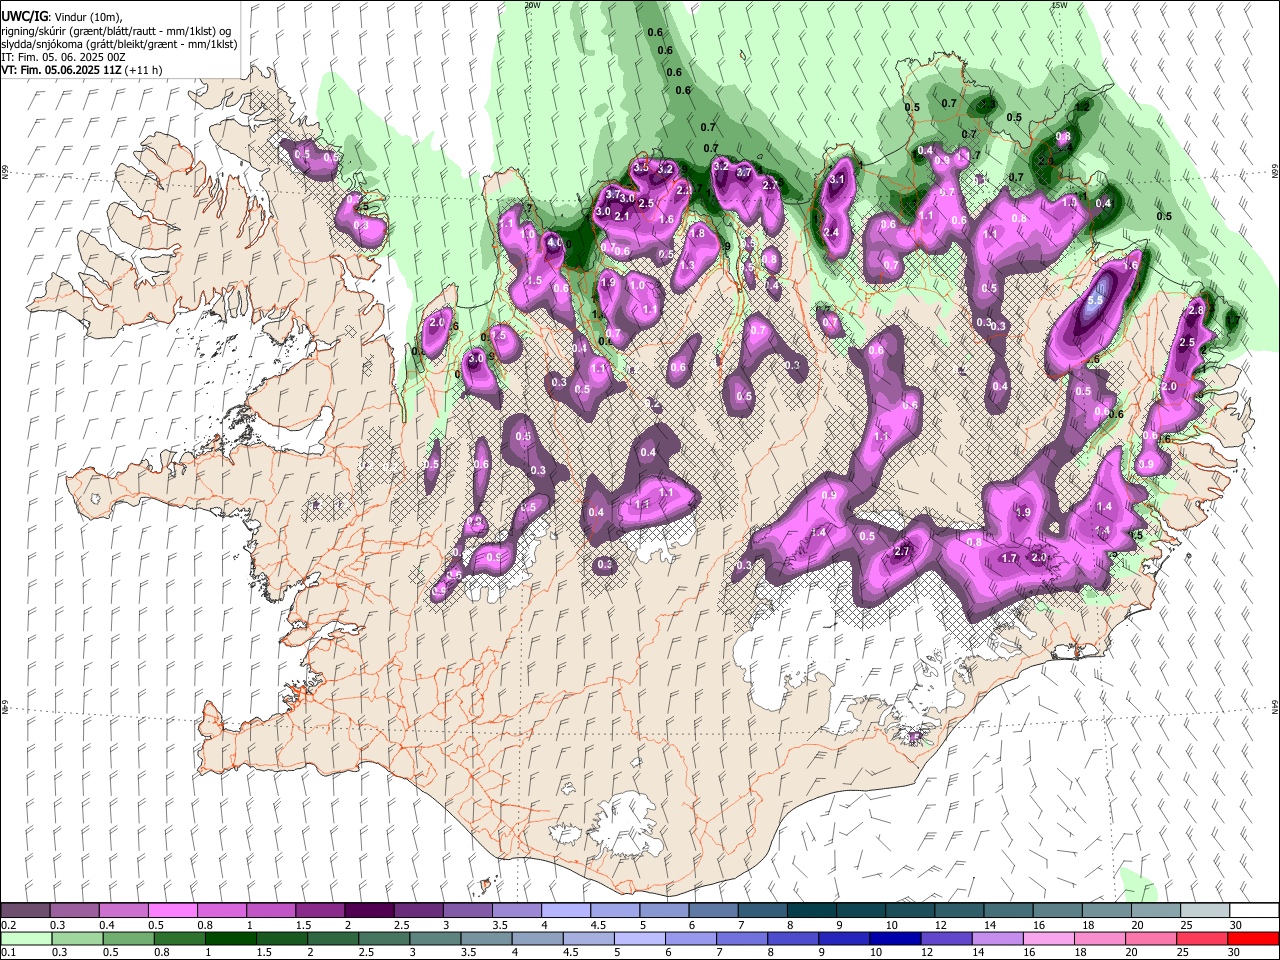Viewport: 1280px width, 960px height.
Task: Click upper scale label 0.8
Action: (205, 925)
